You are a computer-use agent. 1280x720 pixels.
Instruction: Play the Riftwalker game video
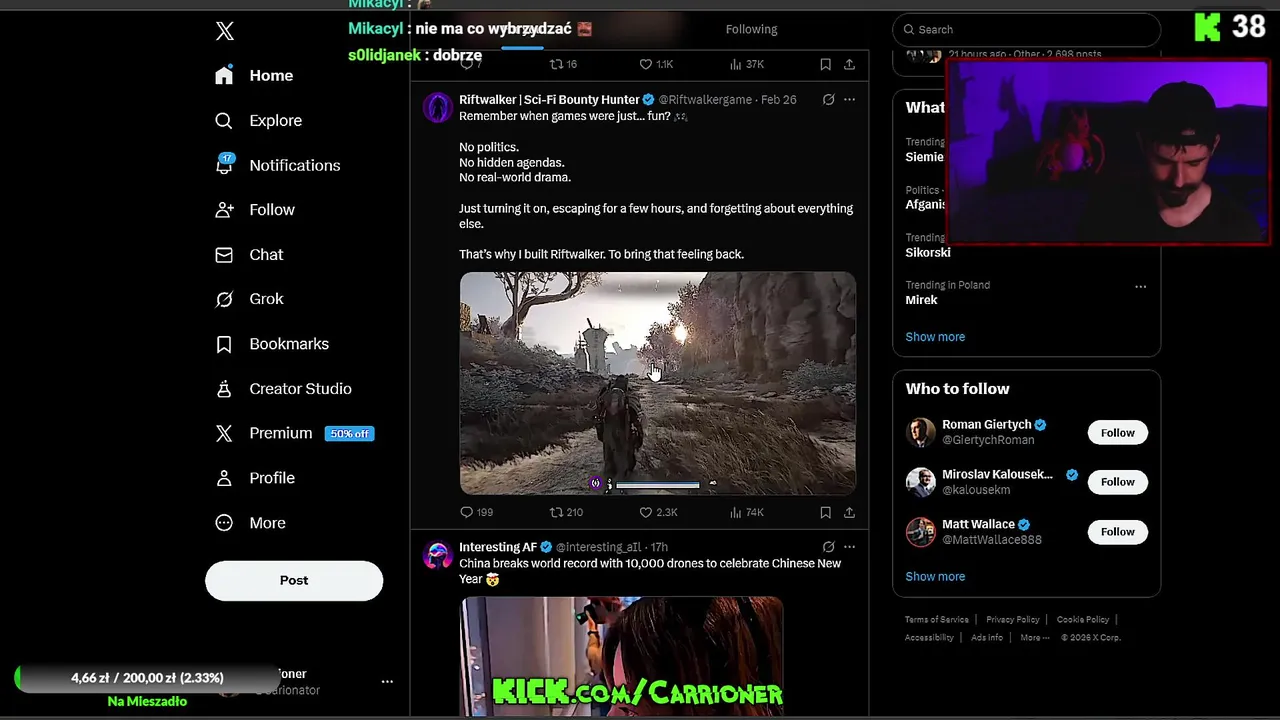(x=657, y=383)
